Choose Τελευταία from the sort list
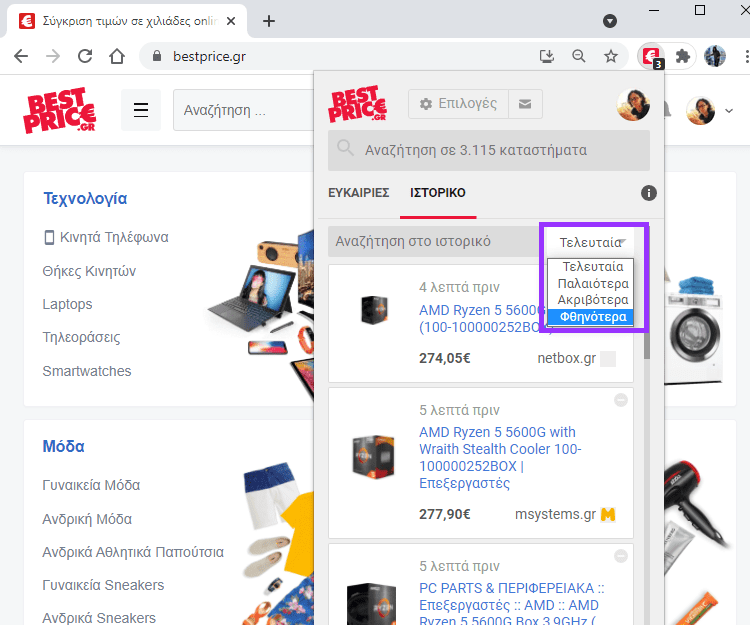Viewport: 750px width, 625px height. [593, 266]
